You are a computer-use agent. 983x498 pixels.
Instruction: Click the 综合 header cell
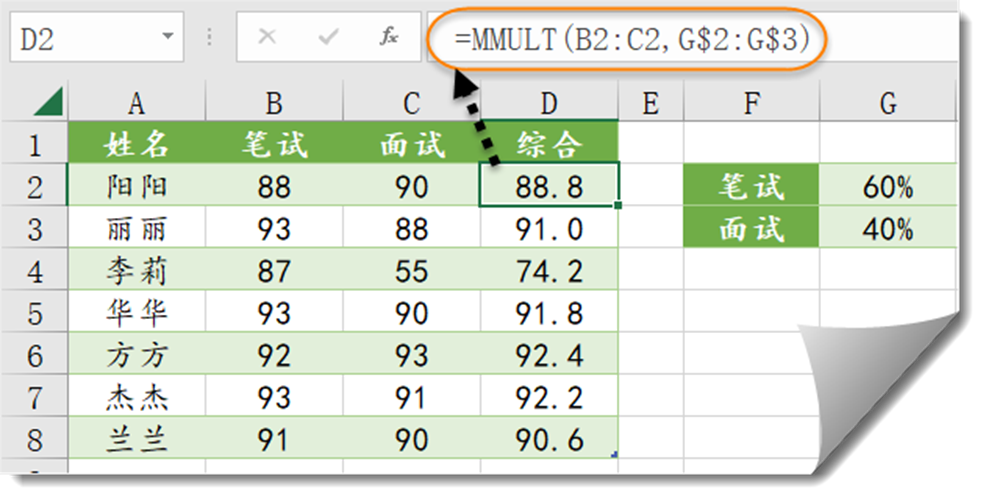tap(549, 144)
